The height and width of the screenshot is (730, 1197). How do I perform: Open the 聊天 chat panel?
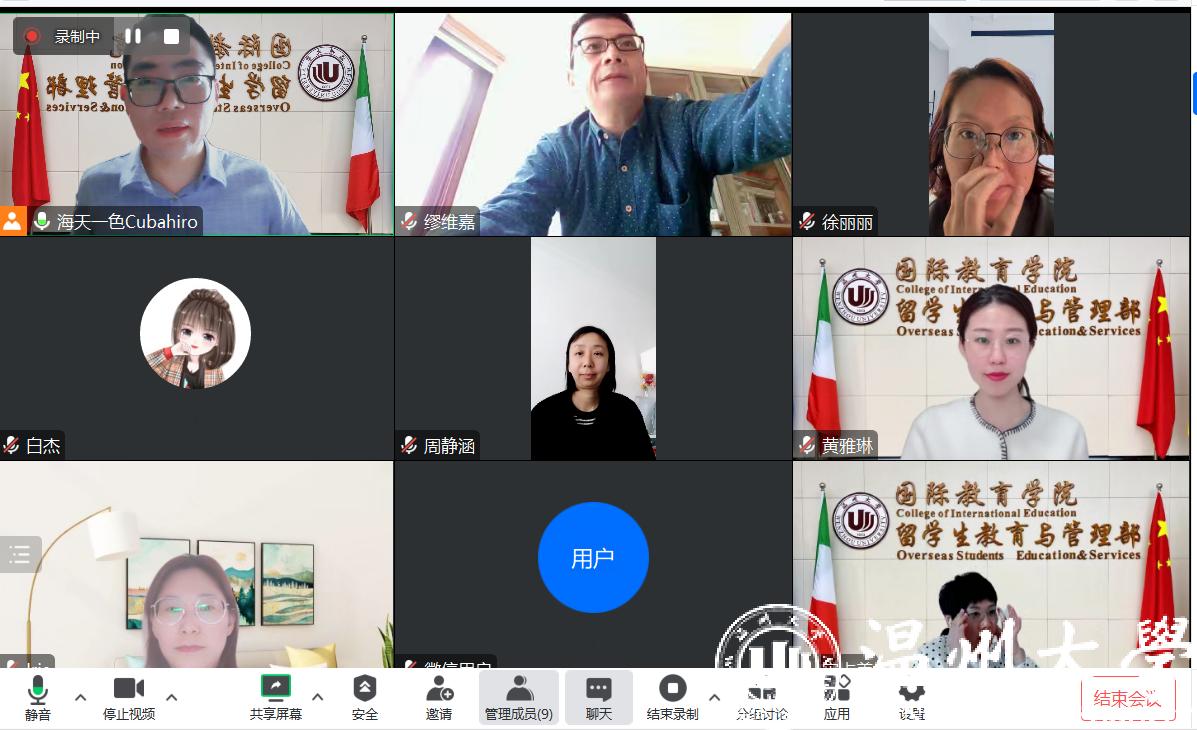[599, 697]
